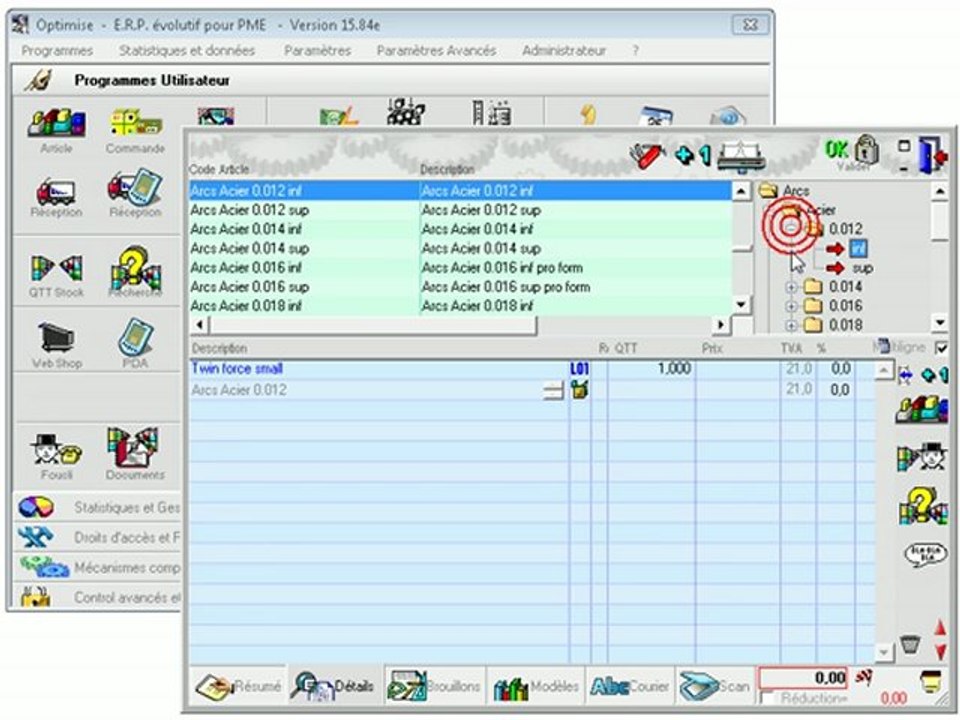
Task: Click the Swiss army knife tools icon
Action: [x=648, y=156]
